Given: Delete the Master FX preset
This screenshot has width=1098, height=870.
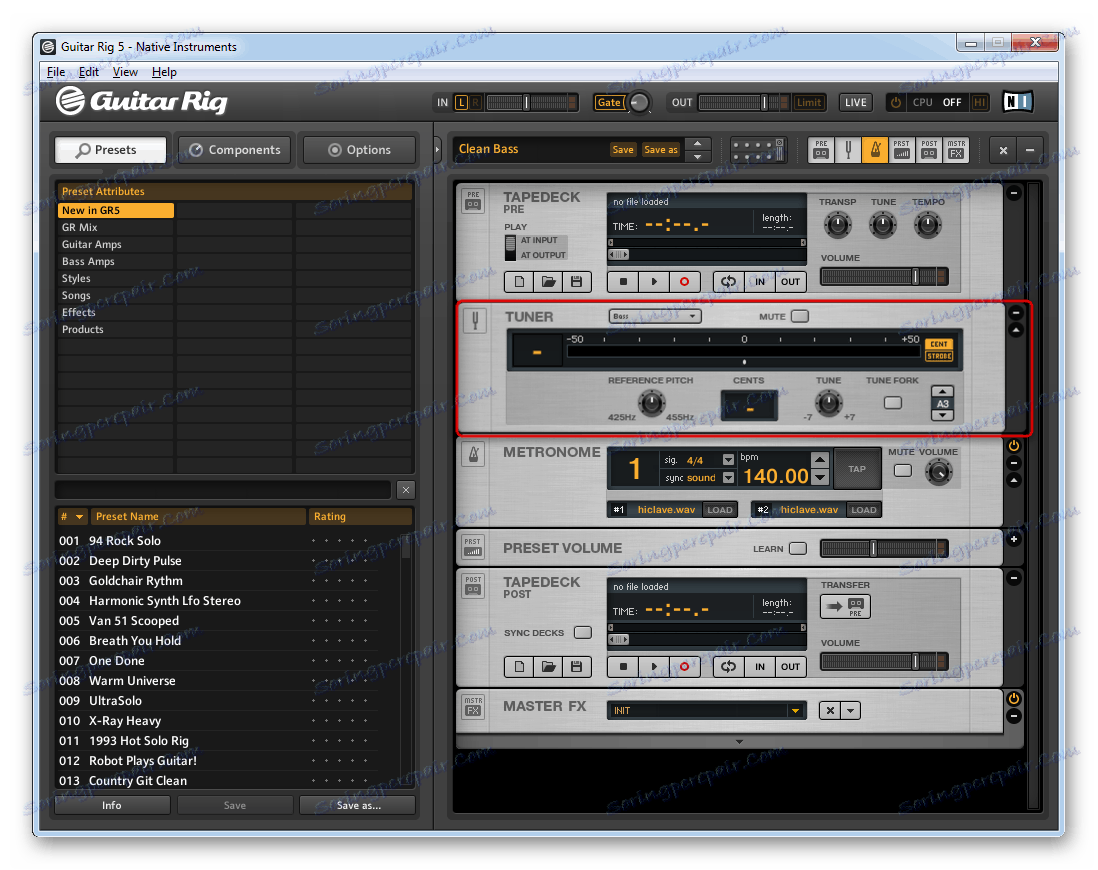Looking at the screenshot, I should [x=830, y=710].
